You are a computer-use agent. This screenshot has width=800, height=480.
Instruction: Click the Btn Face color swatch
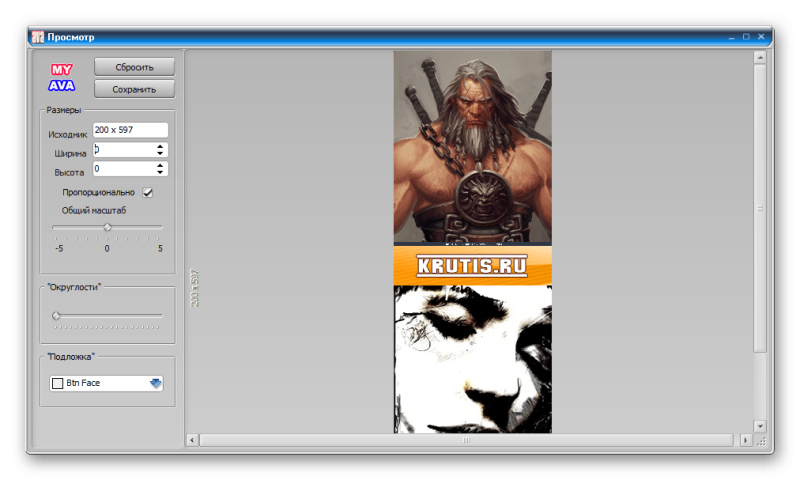click(58, 383)
